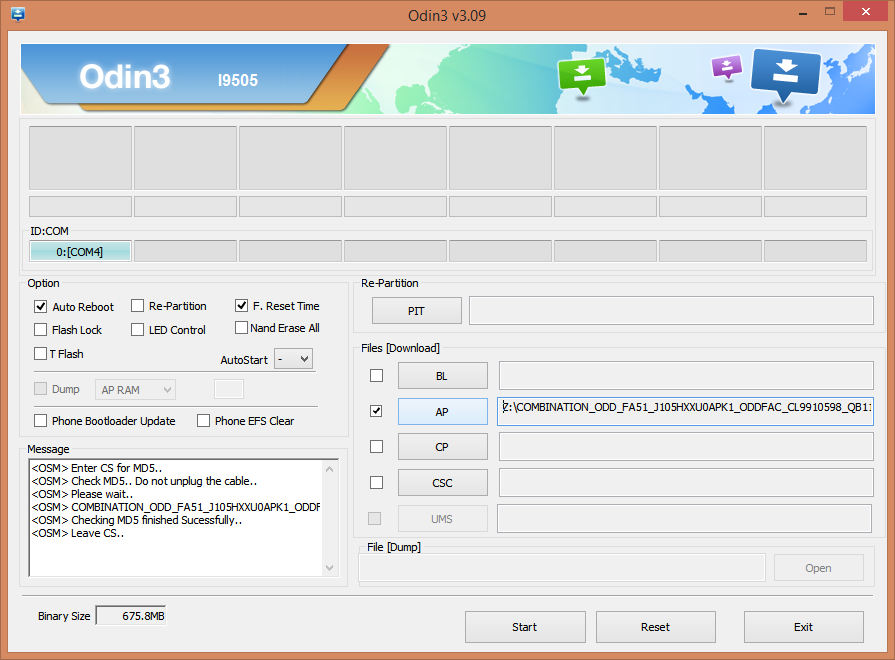Viewport: 895px width, 660px height.
Task: Click the purple download icon in banner
Action: tap(727, 67)
